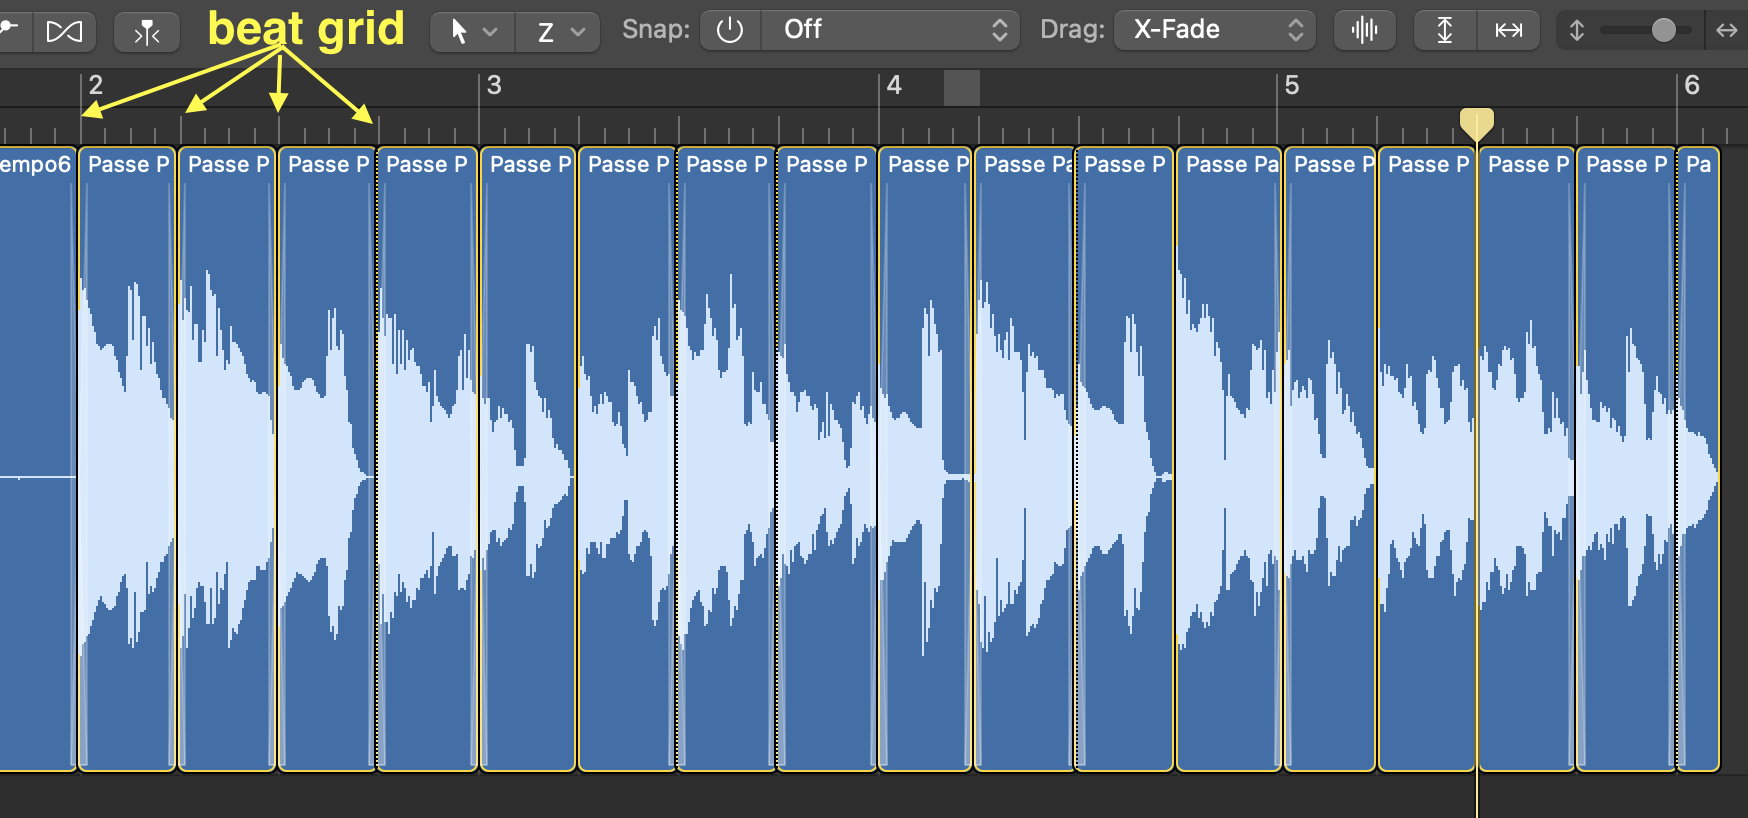Click the Waveform Zoom button
The height and width of the screenshot is (818, 1748).
pyautogui.click(x=1364, y=30)
